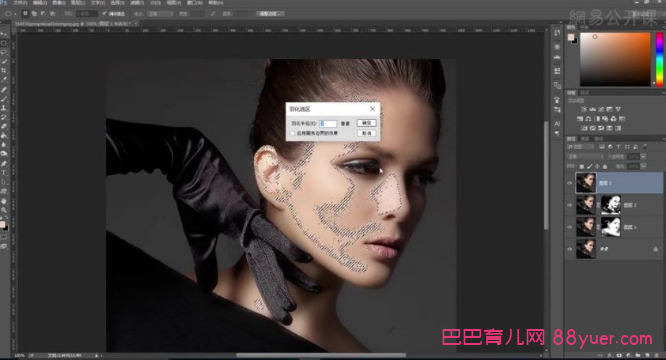Select the Horizontal Type tool
The width and height of the screenshot is (666, 360).
[4, 172]
